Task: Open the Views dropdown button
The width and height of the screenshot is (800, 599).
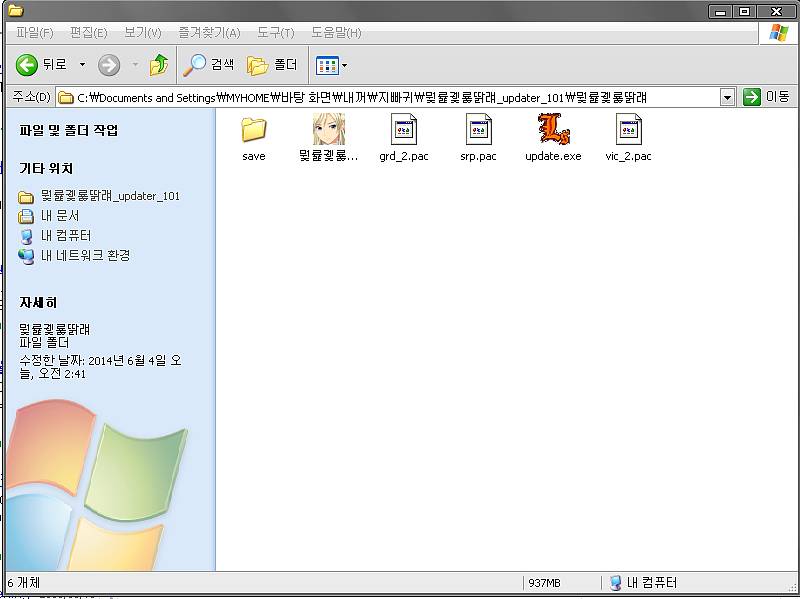Action: pos(331,65)
